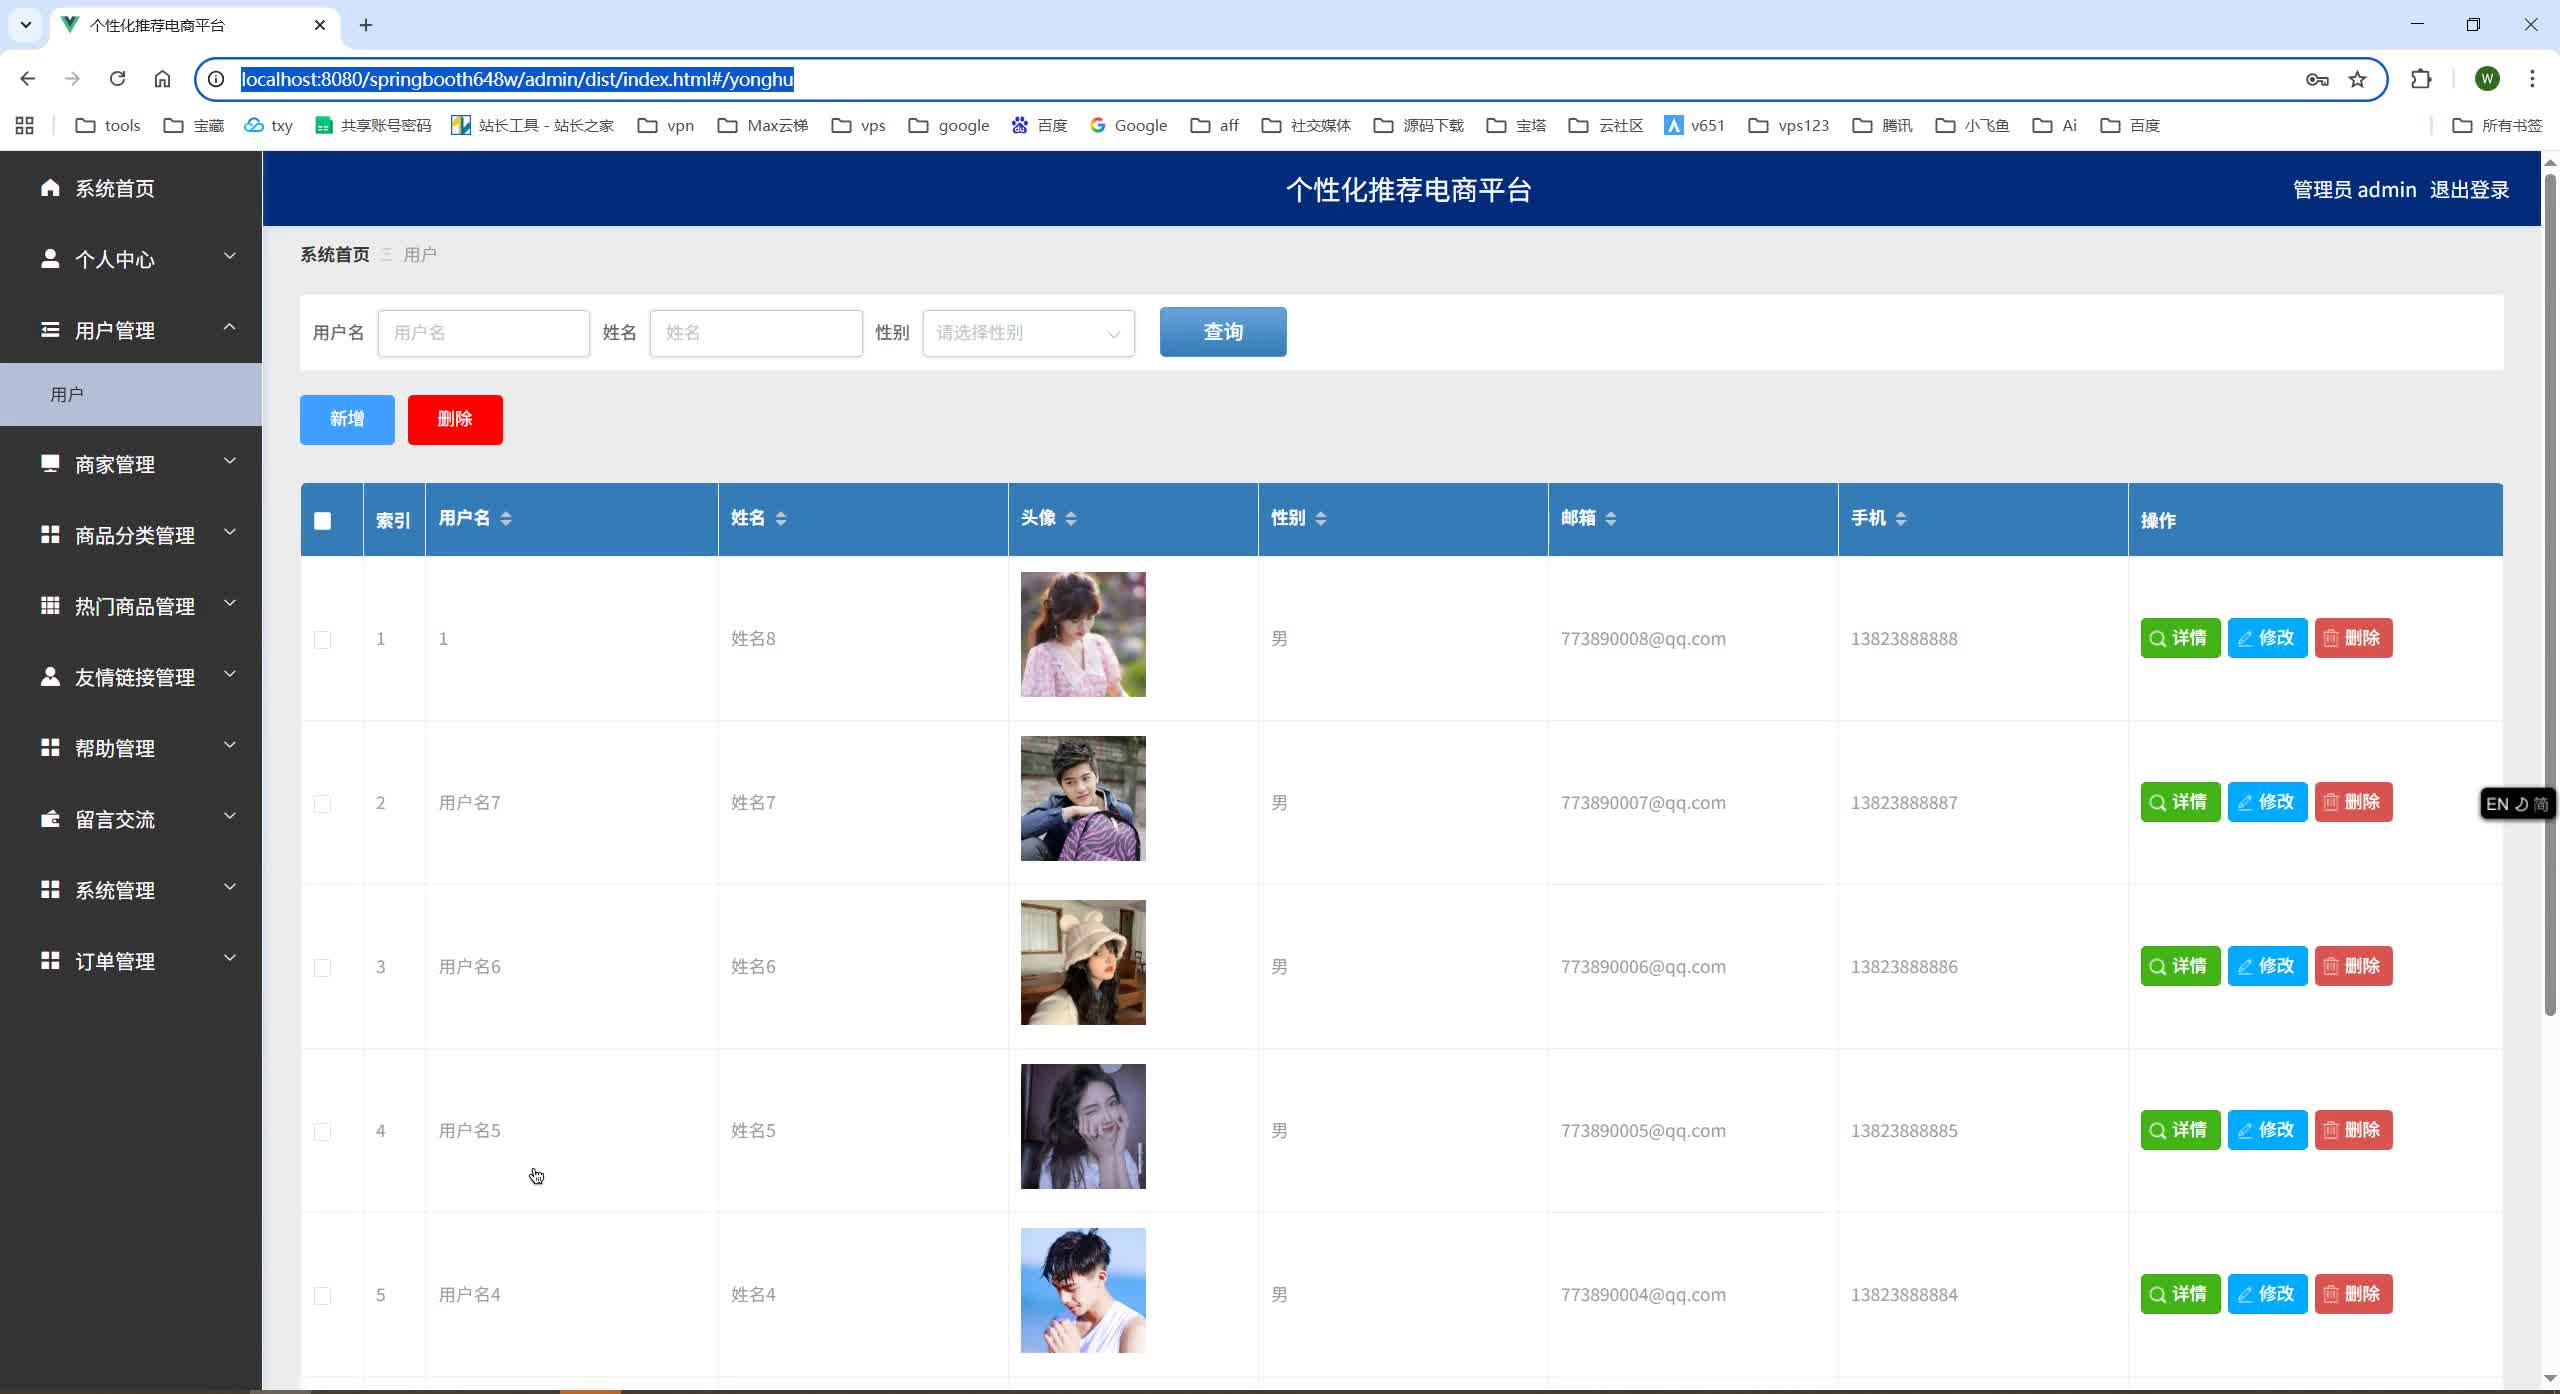Click the blue 查询 search button
Viewport: 2560px width, 1394px height.
1222,332
